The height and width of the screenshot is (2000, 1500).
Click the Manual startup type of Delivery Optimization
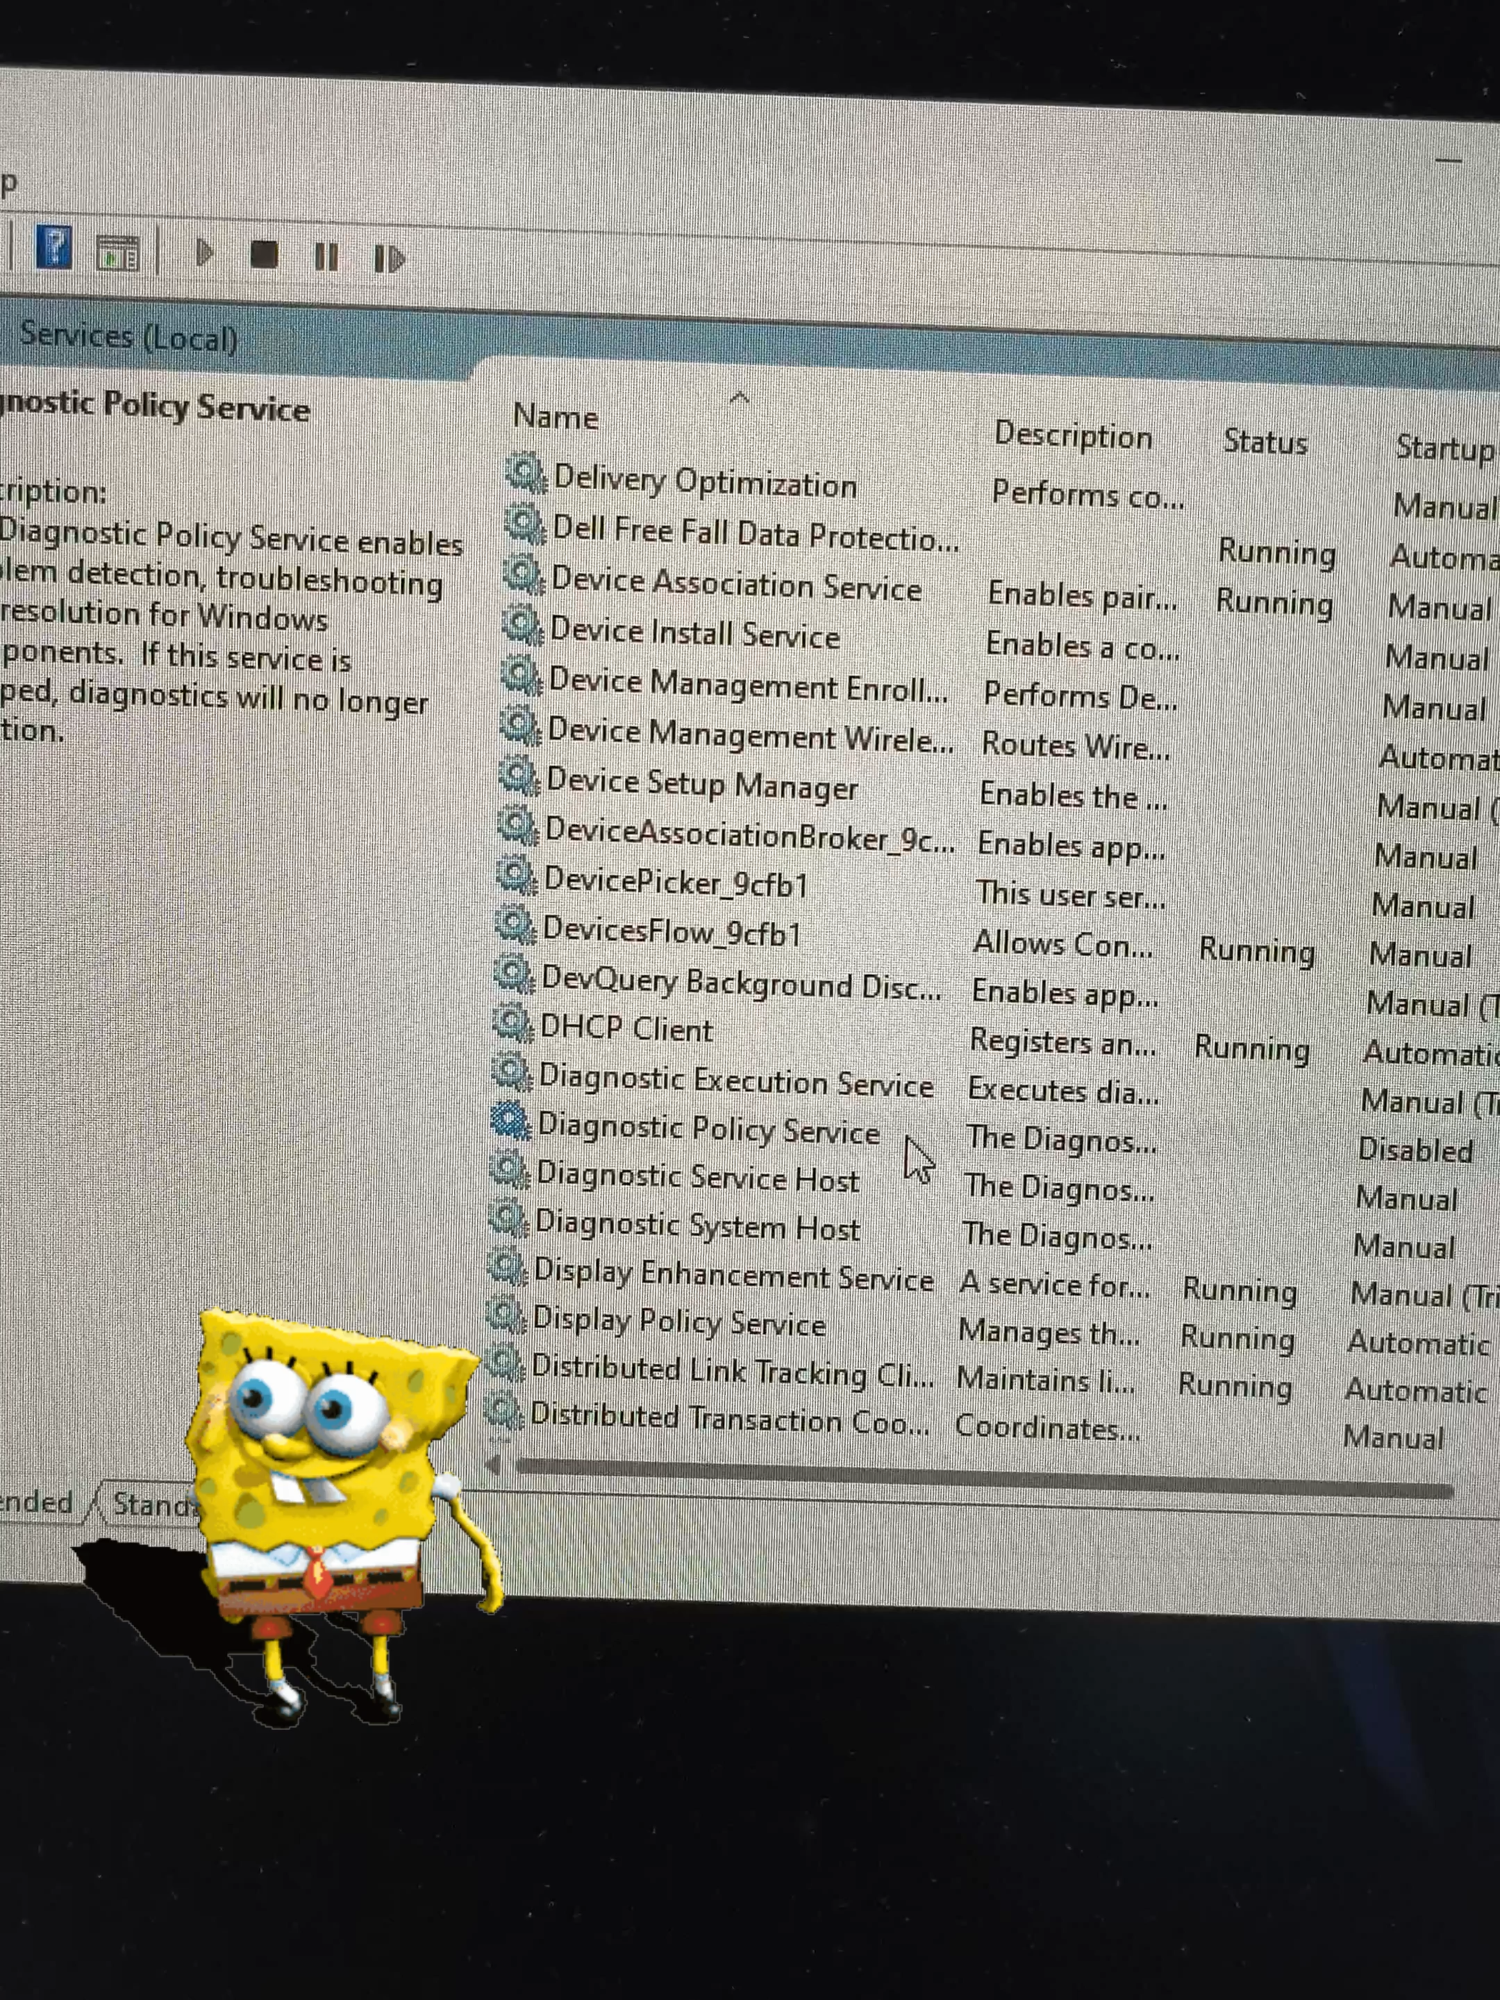[1445, 506]
